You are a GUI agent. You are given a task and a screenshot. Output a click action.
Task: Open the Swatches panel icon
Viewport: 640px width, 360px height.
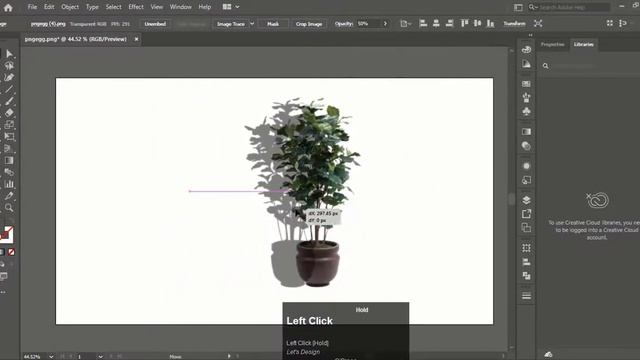(526, 84)
